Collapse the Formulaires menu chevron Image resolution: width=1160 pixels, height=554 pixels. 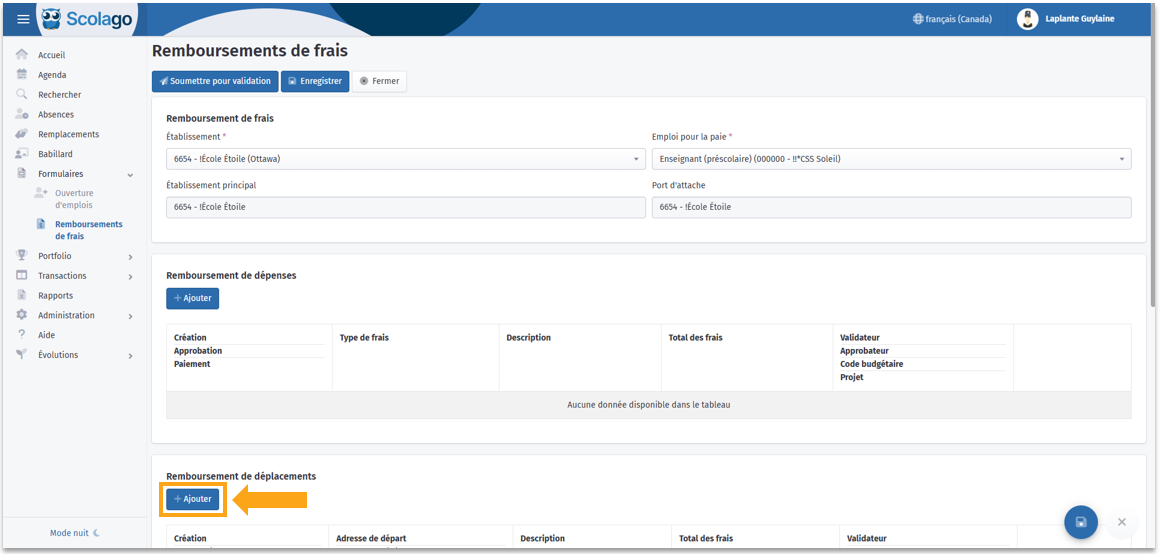click(x=130, y=175)
